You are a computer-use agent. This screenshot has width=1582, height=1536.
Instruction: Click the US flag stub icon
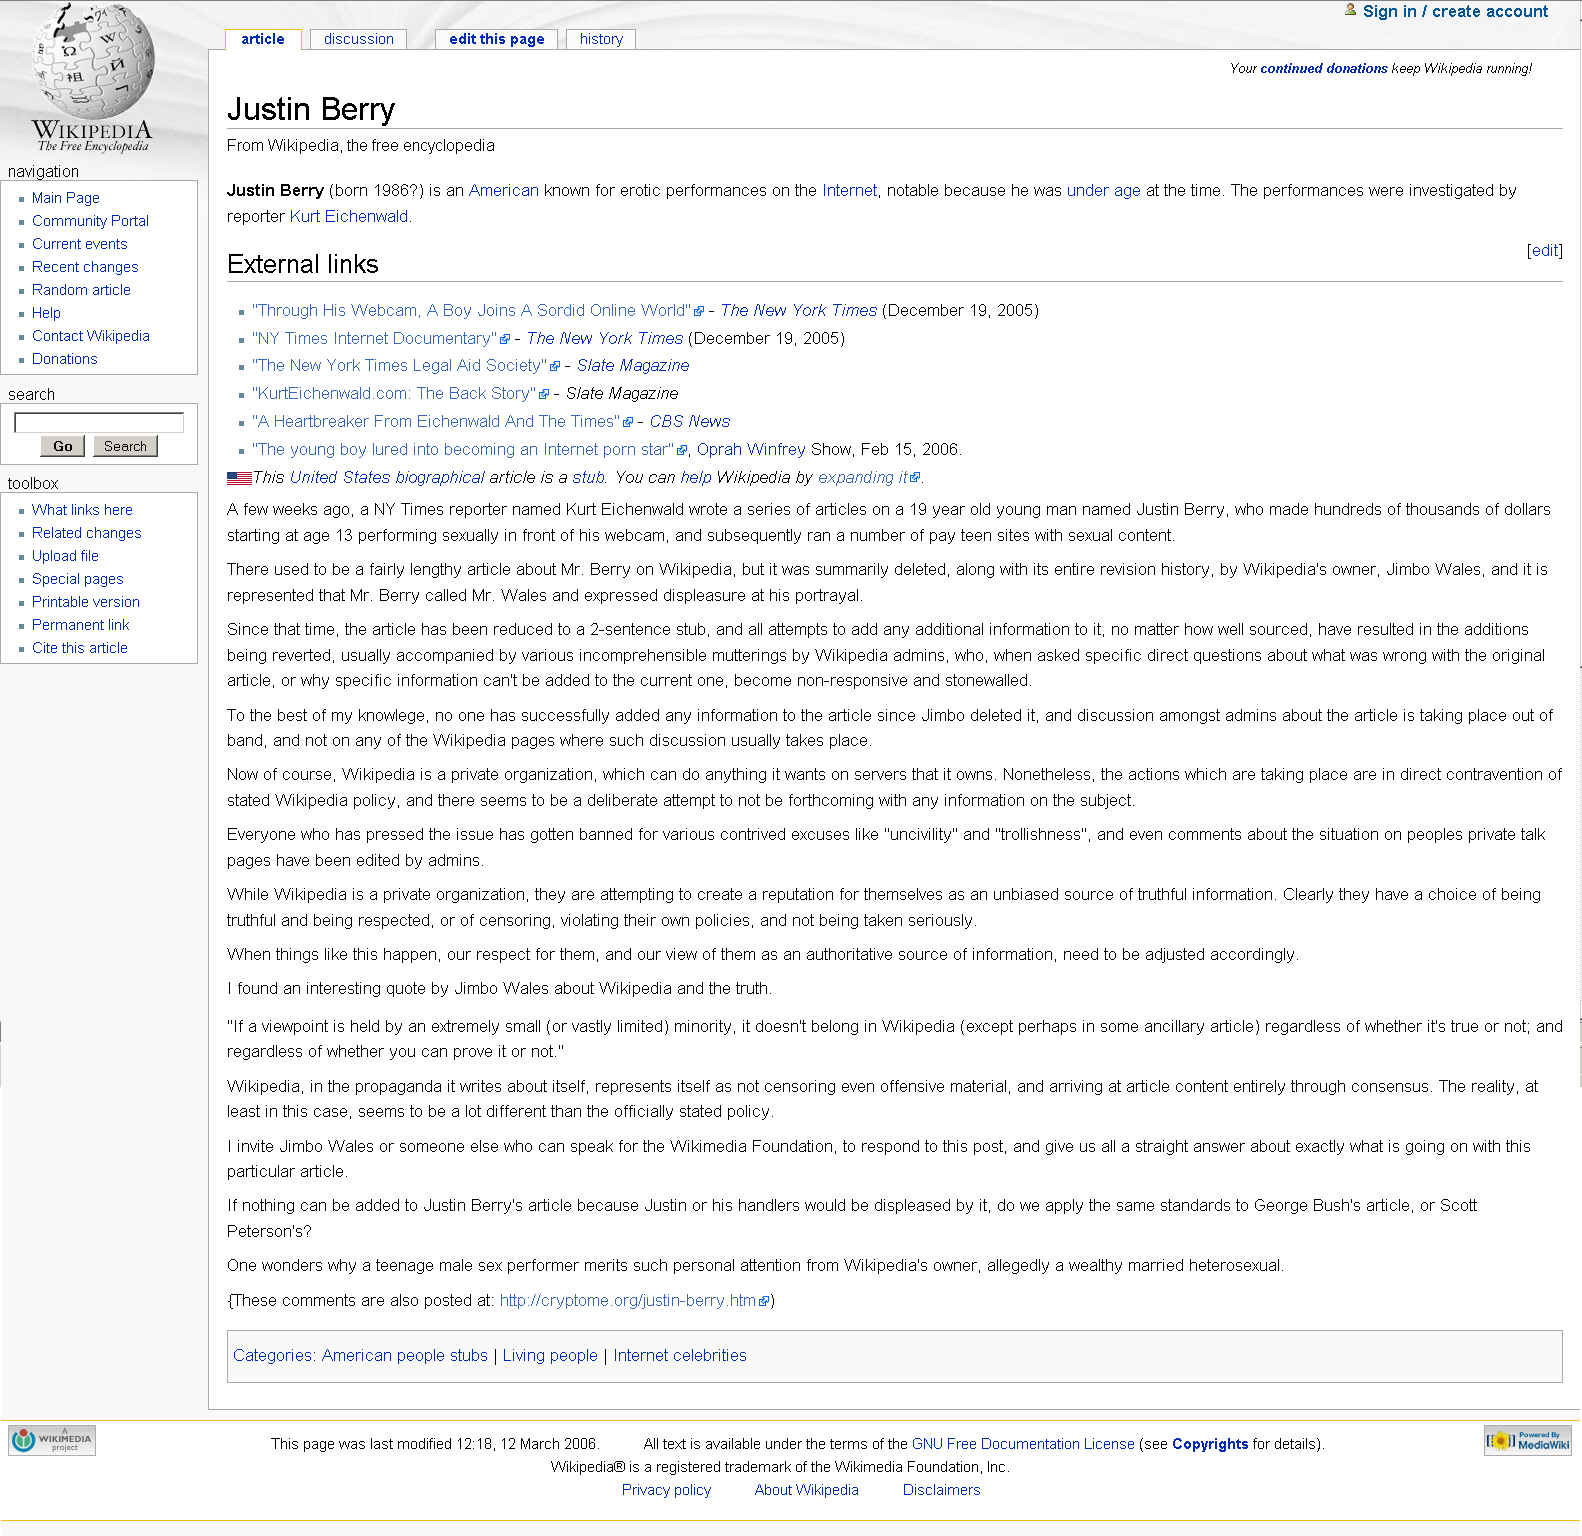(239, 478)
